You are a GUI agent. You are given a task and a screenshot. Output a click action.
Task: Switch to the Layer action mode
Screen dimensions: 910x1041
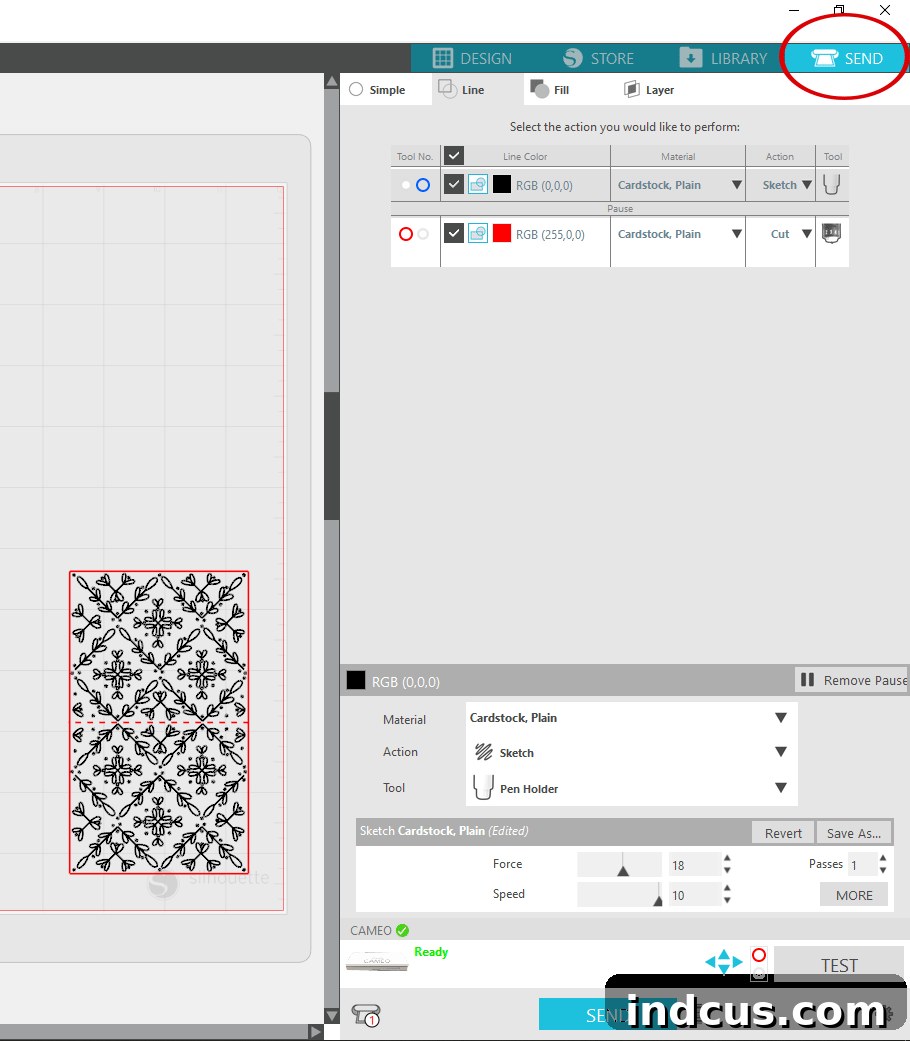[649, 89]
